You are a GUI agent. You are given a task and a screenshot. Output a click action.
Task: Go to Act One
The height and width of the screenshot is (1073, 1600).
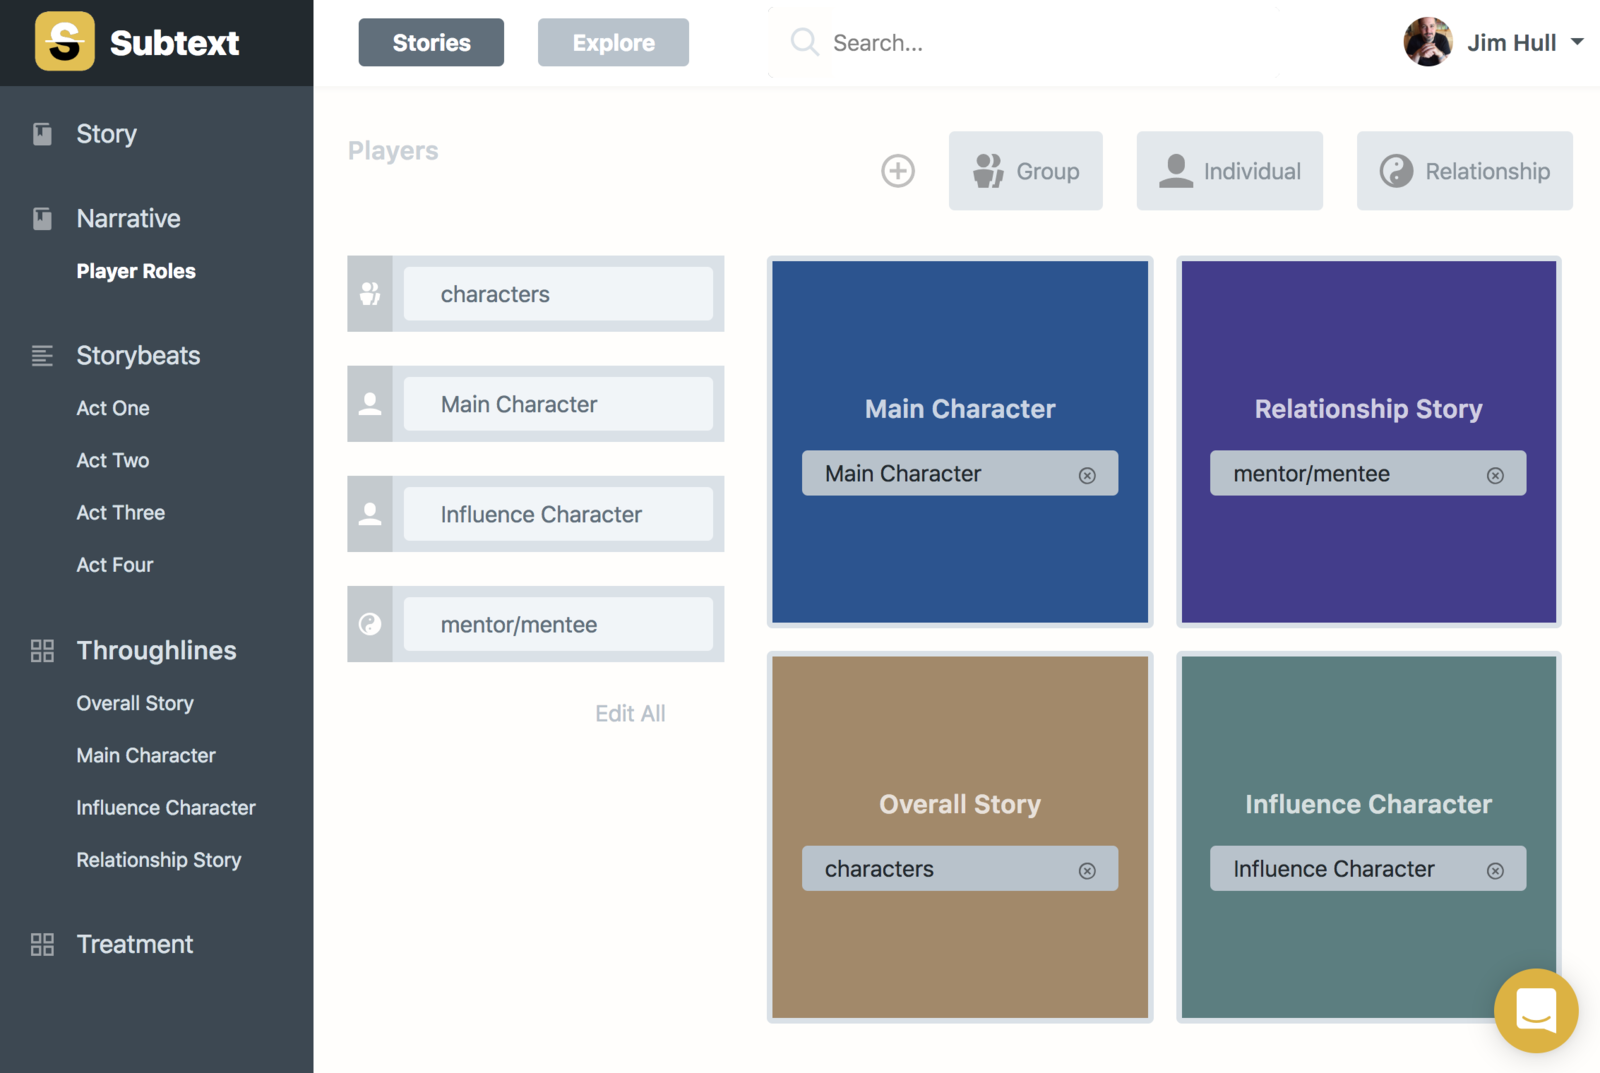point(113,408)
